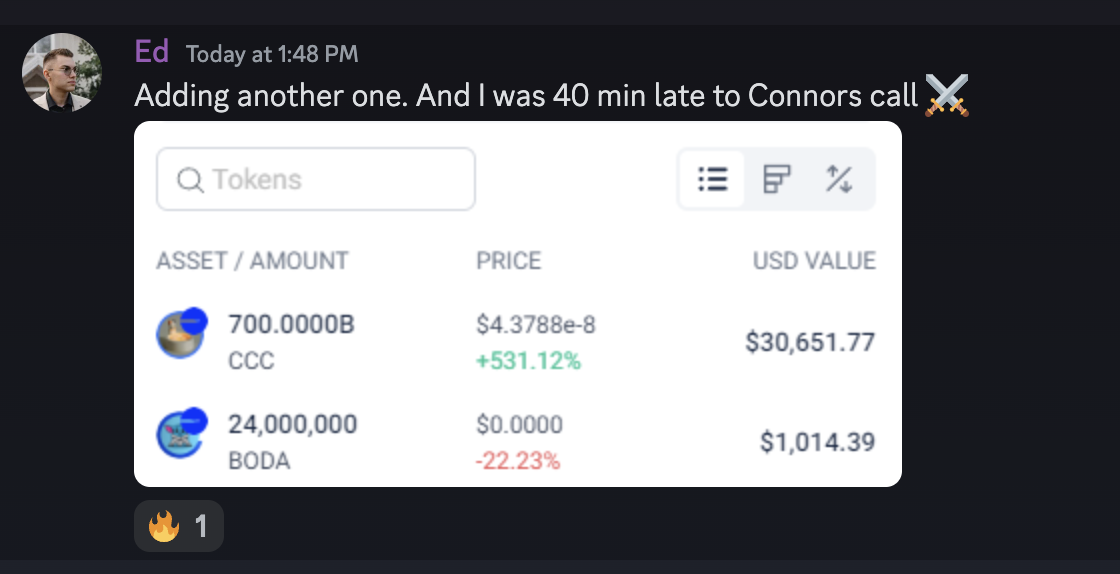The height and width of the screenshot is (574, 1120).
Task: Click the -22.23% BODA price change
Action: (518, 461)
